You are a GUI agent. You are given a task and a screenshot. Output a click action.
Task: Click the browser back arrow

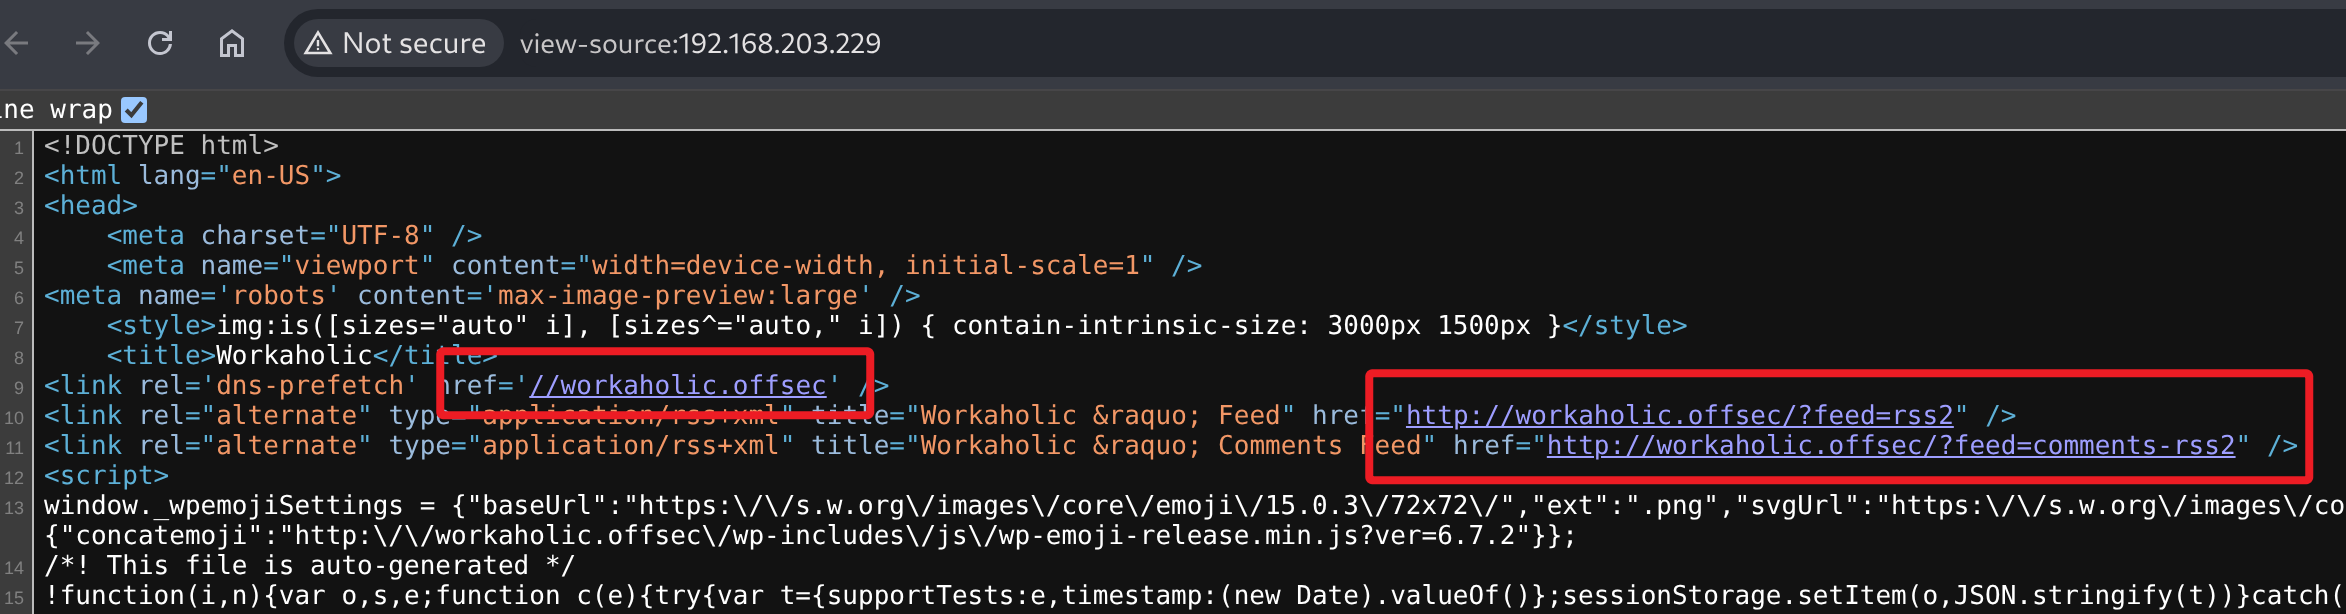pos(17,43)
